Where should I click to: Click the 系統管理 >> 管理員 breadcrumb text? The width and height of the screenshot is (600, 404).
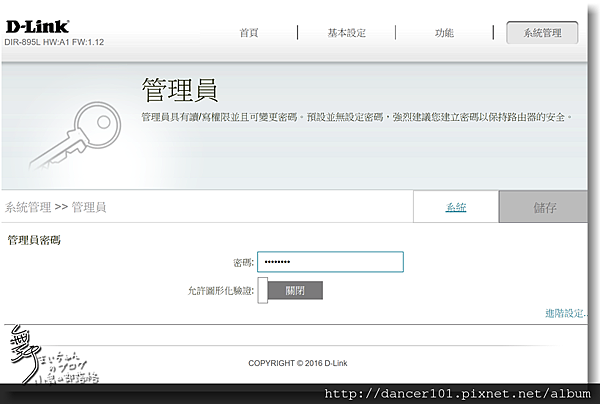[x=55, y=207]
